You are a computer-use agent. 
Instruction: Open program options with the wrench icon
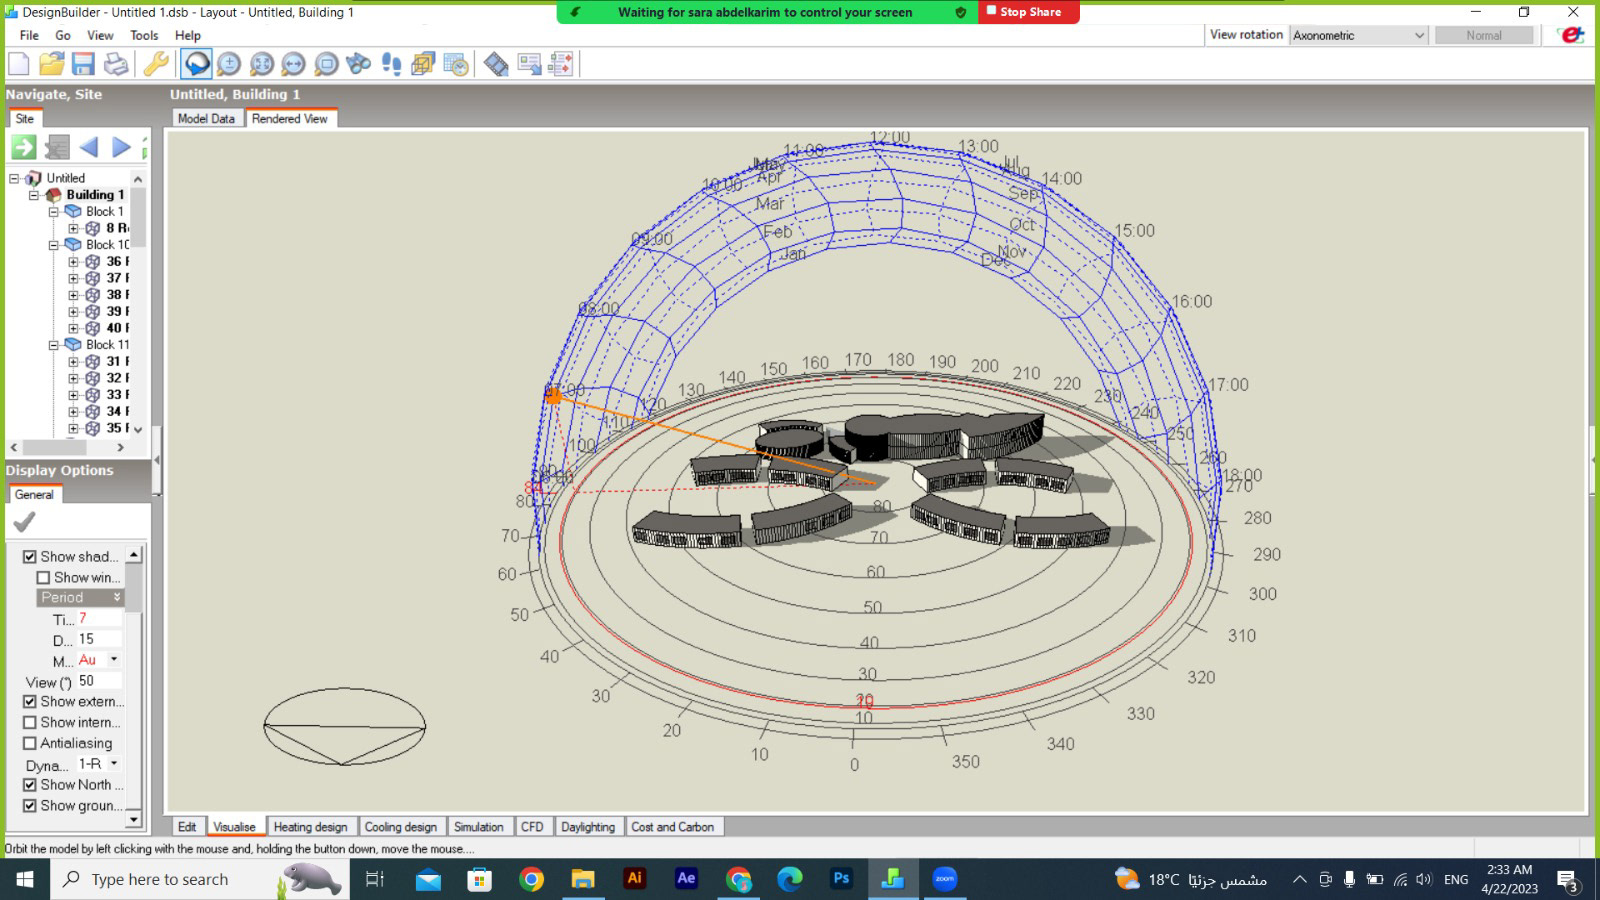tap(155, 64)
